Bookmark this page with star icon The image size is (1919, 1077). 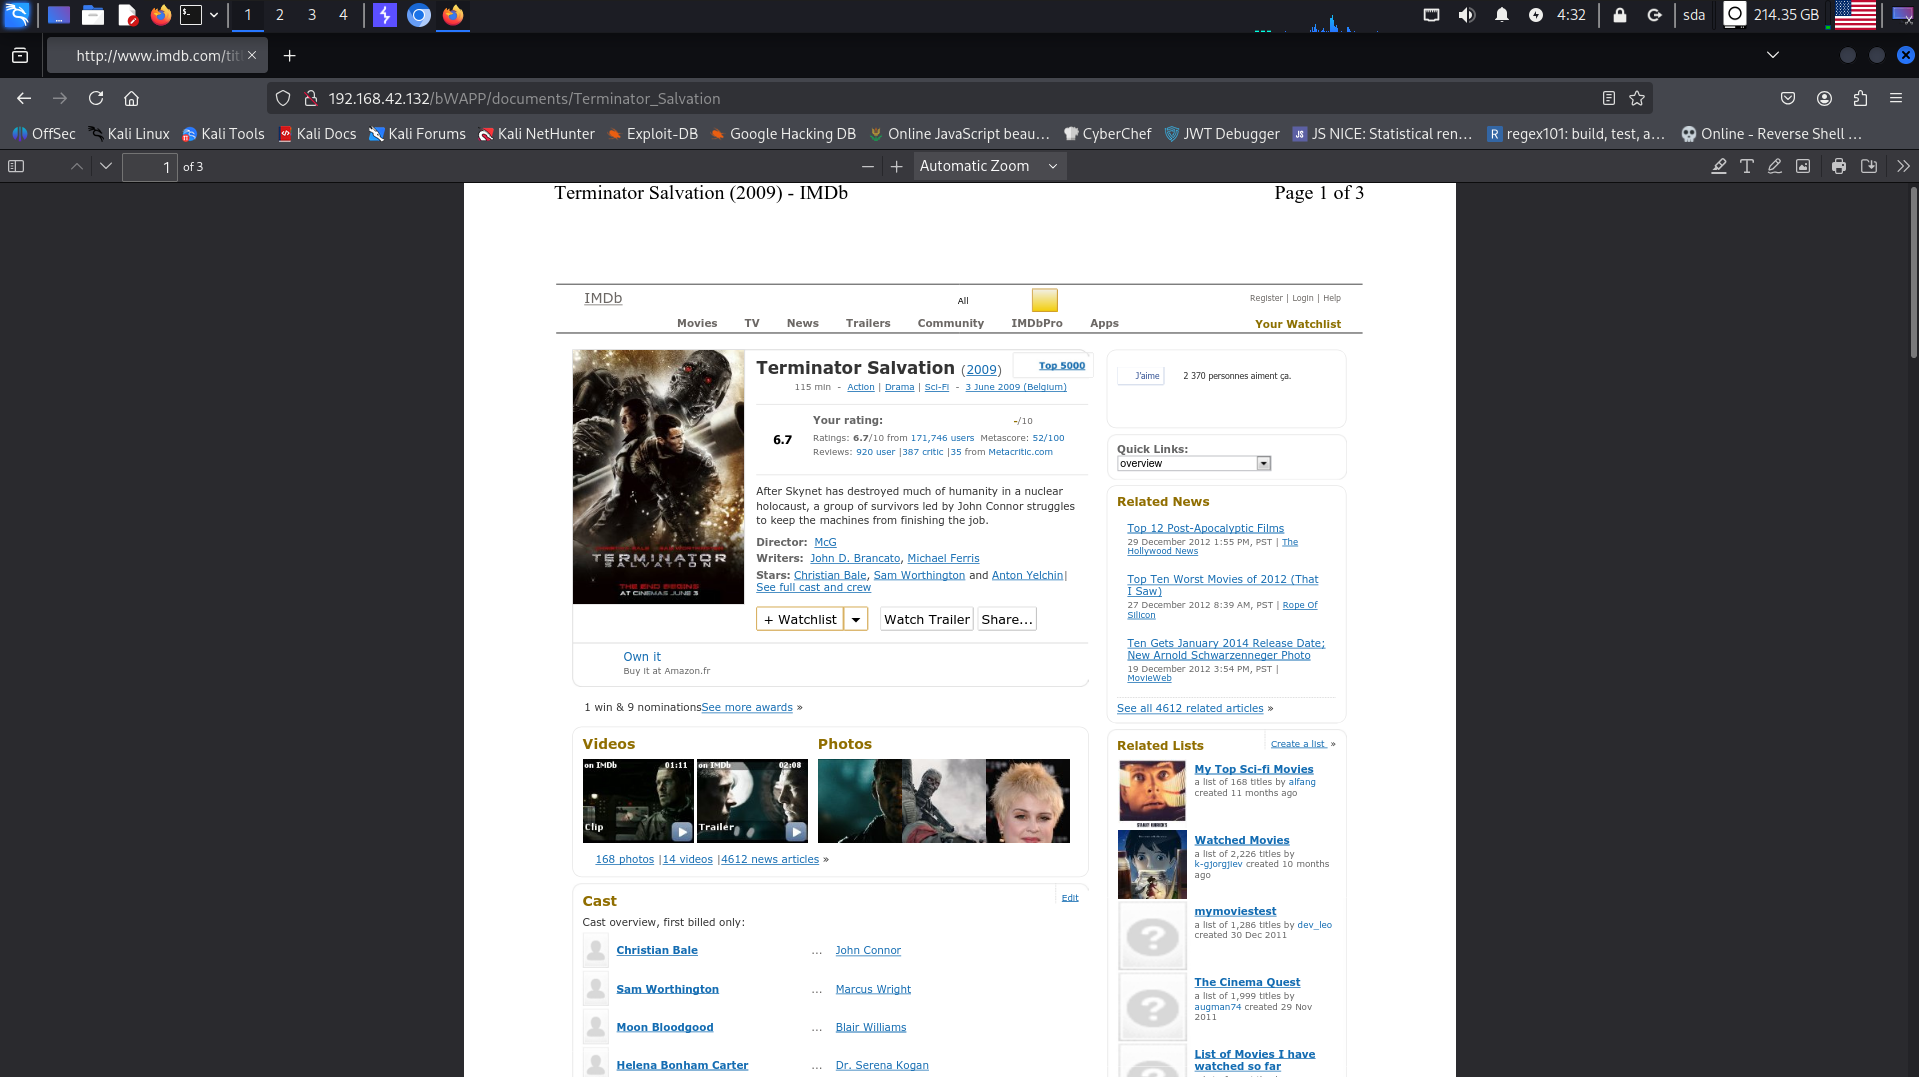click(1637, 98)
